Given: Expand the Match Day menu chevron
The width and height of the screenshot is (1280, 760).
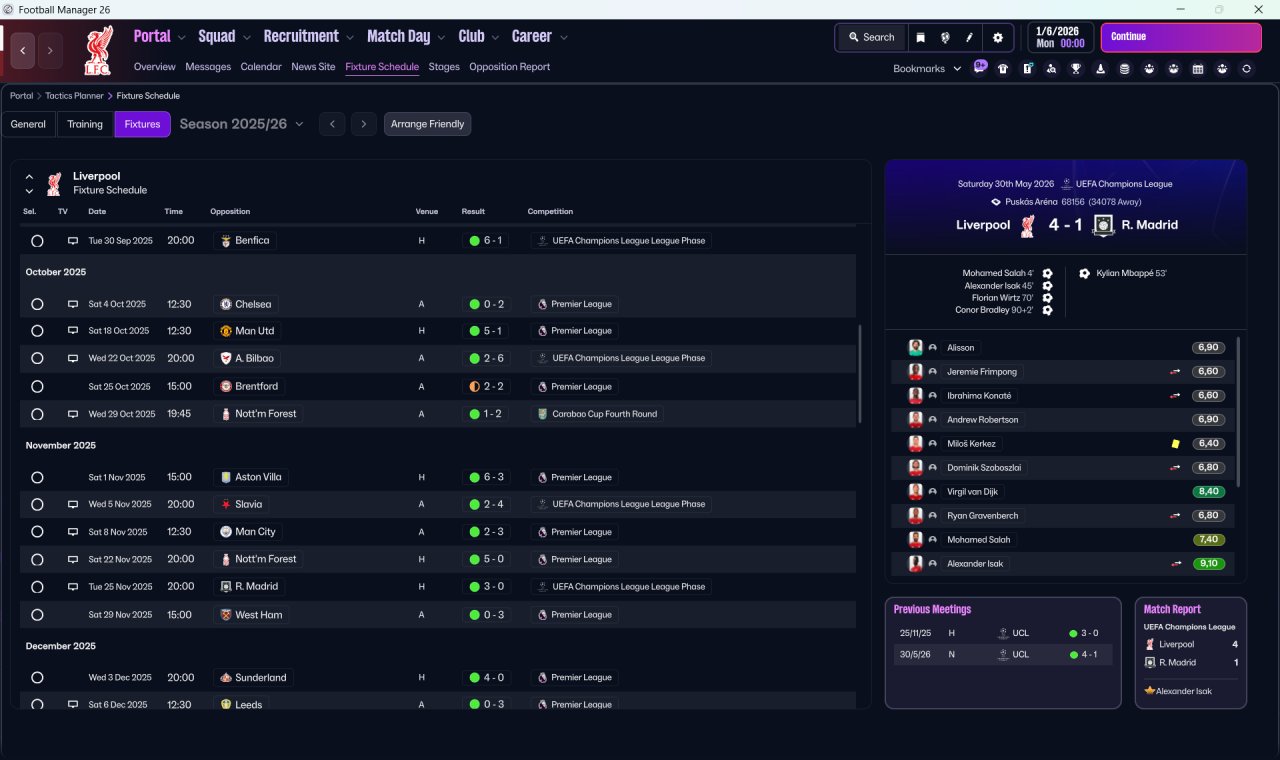Looking at the screenshot, I should coord(441,37).
